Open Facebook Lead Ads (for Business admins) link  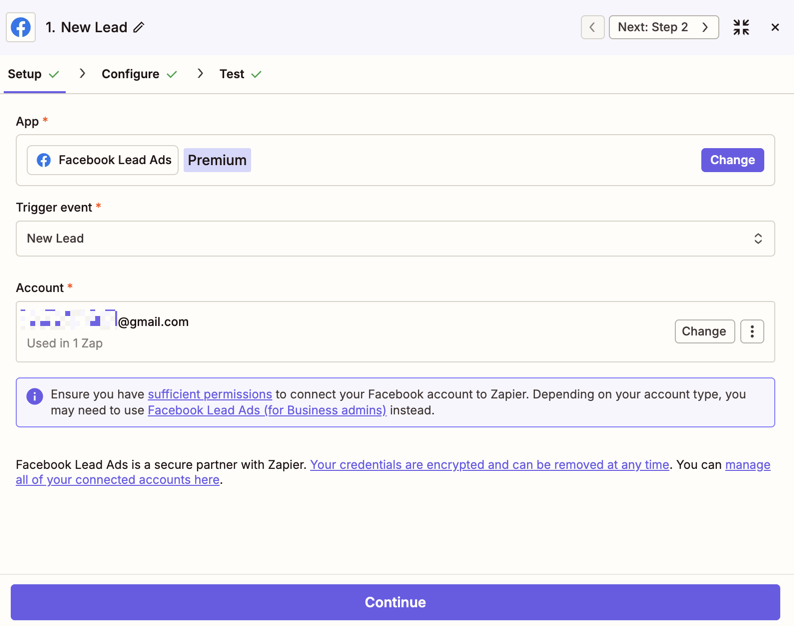click(x=267, y=410)
